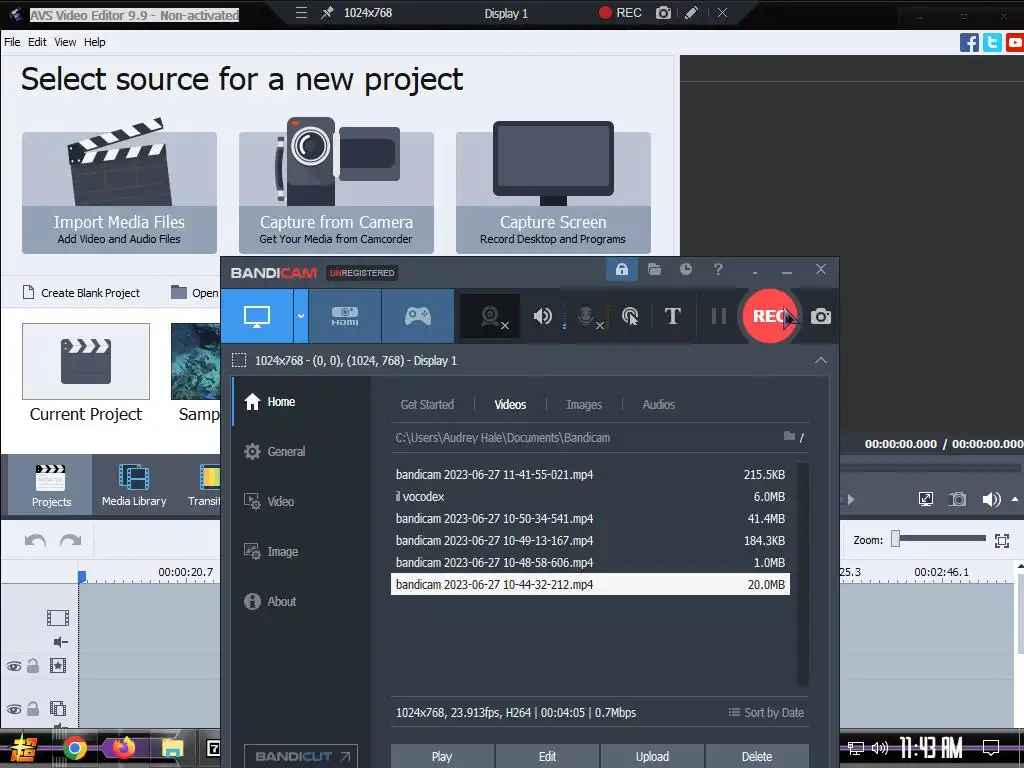The image size is (1024, 768).
Task: Toggle mouse click effects in Bandicam
Action: (630, 317)
